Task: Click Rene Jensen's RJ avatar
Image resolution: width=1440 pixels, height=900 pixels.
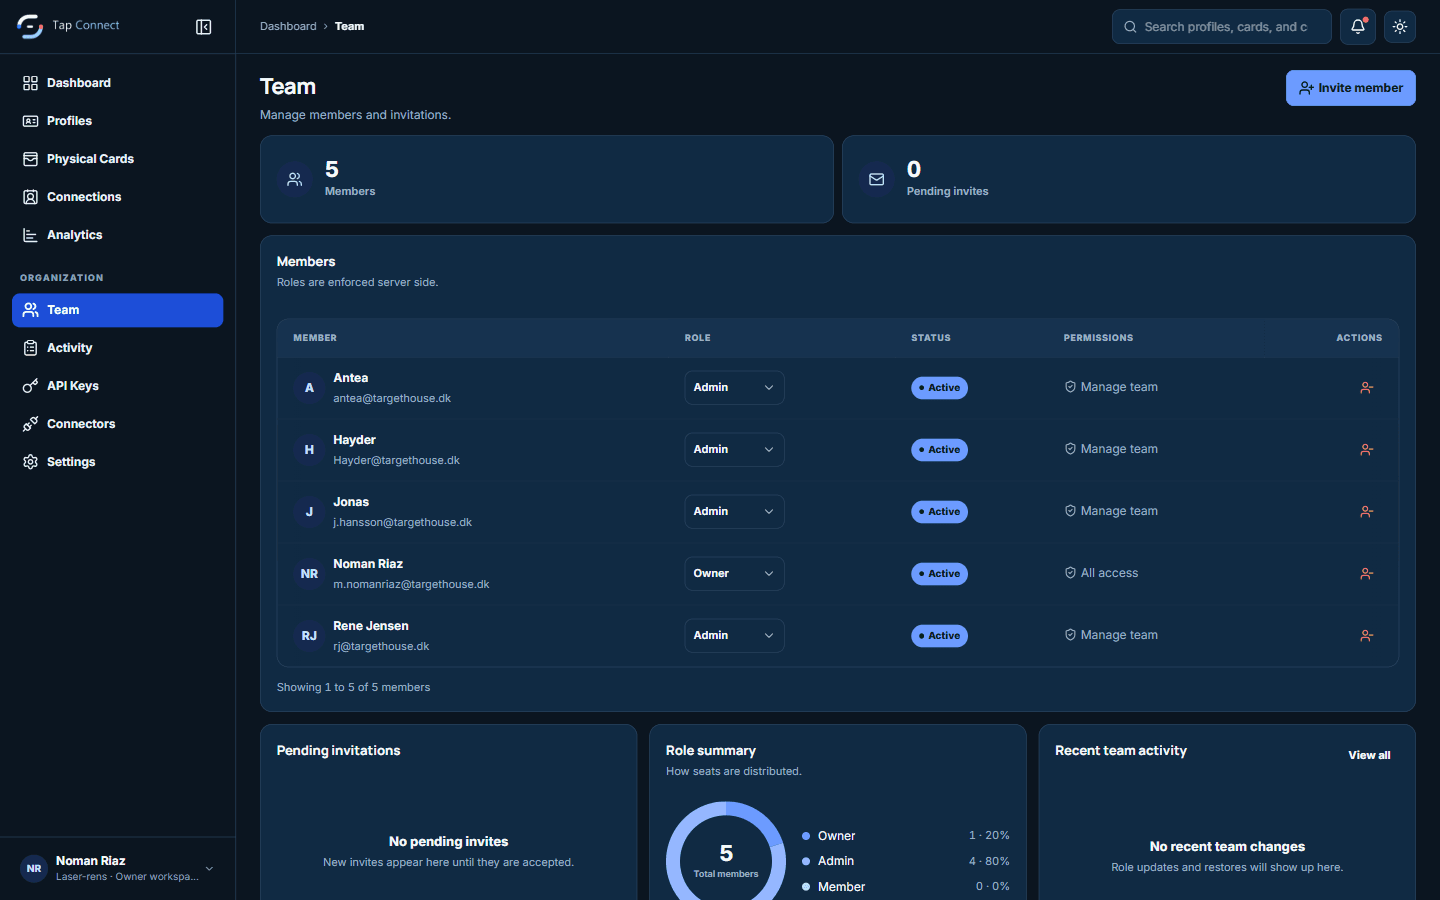Action: [x=309, y=636]
